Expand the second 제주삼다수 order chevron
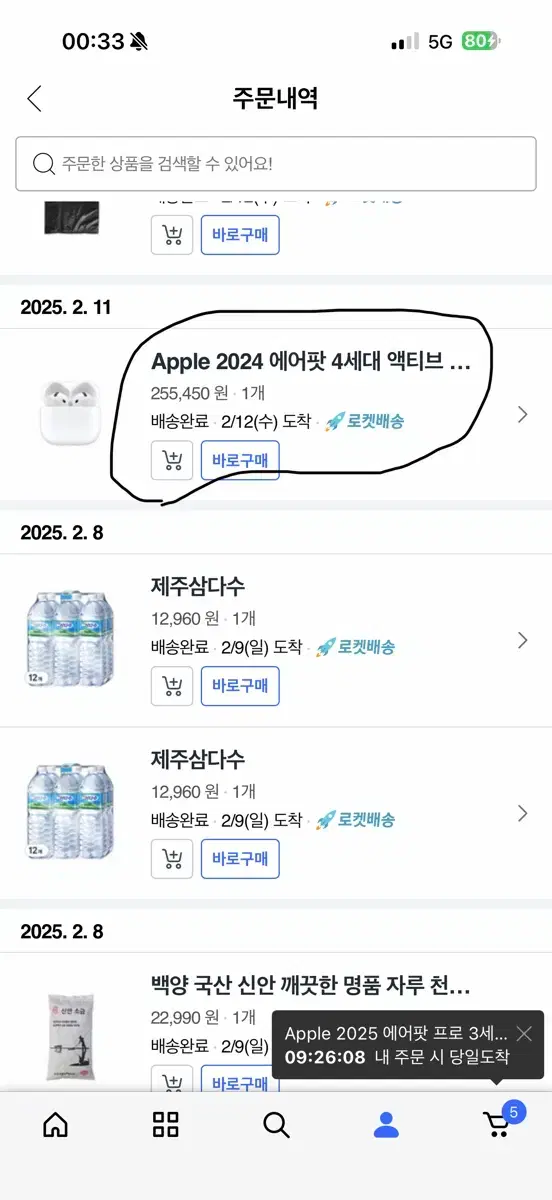 (x=522, y=813)
